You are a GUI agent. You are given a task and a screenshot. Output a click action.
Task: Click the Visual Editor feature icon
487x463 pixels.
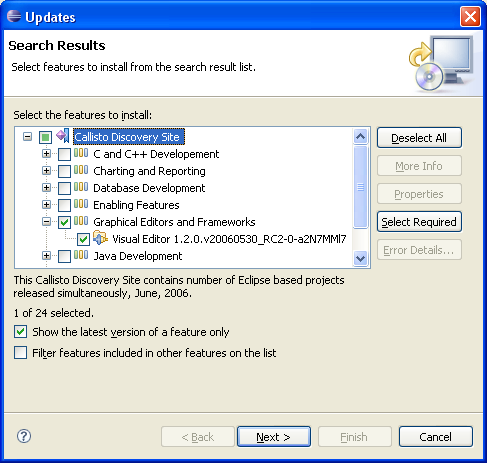[100, 238]
